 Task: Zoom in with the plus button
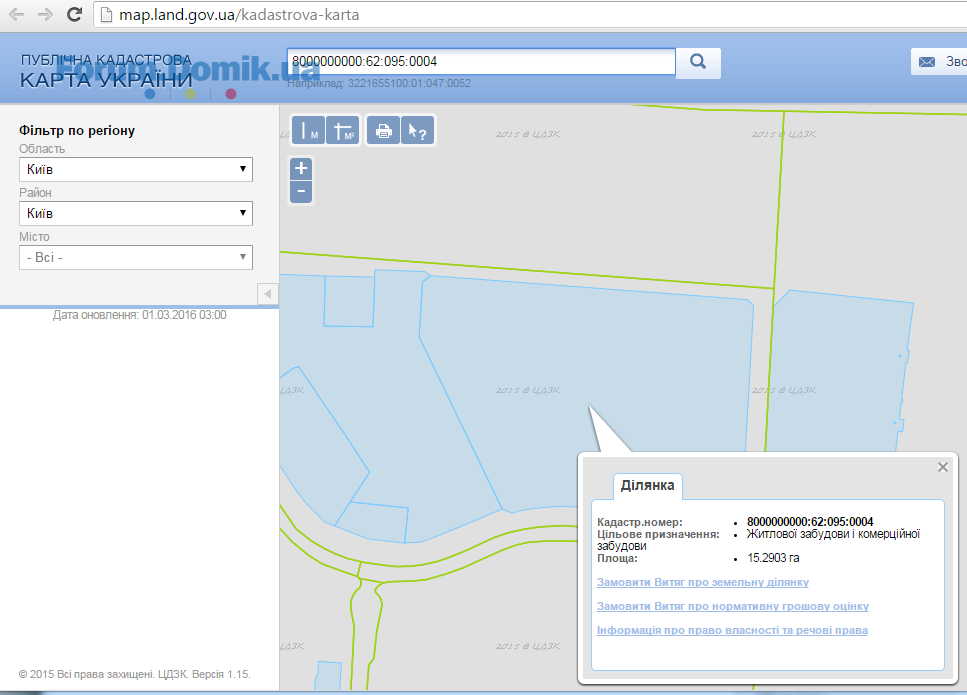tap(301, 168)
